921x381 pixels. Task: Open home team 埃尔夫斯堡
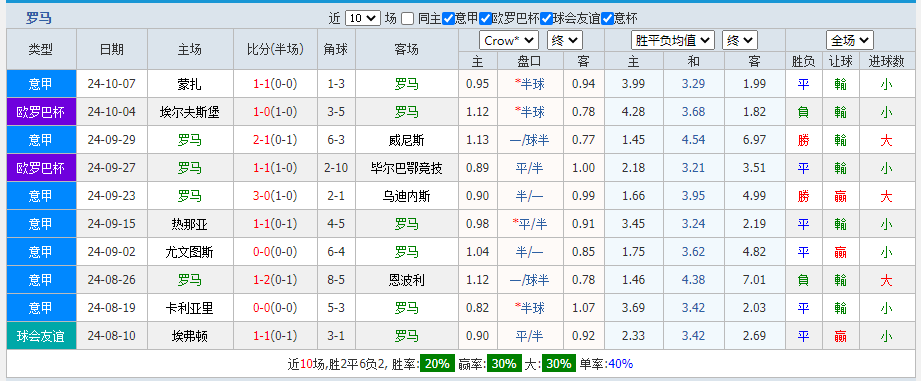tap(189, 112)
